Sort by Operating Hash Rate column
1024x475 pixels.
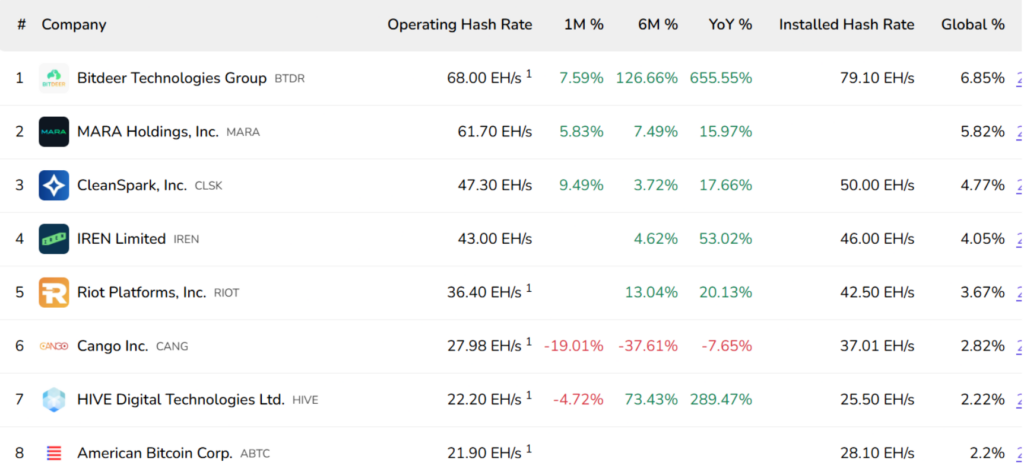(459, 24)
